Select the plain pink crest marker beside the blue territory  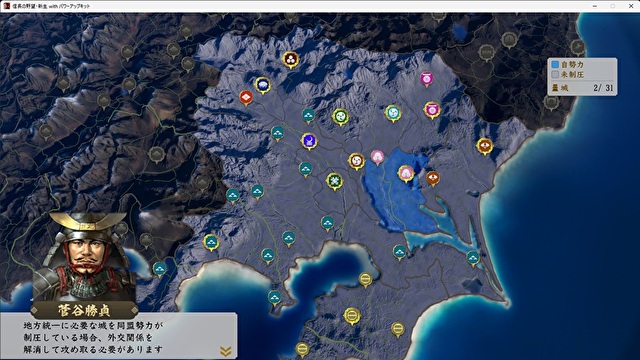click(x=377, y=157)
